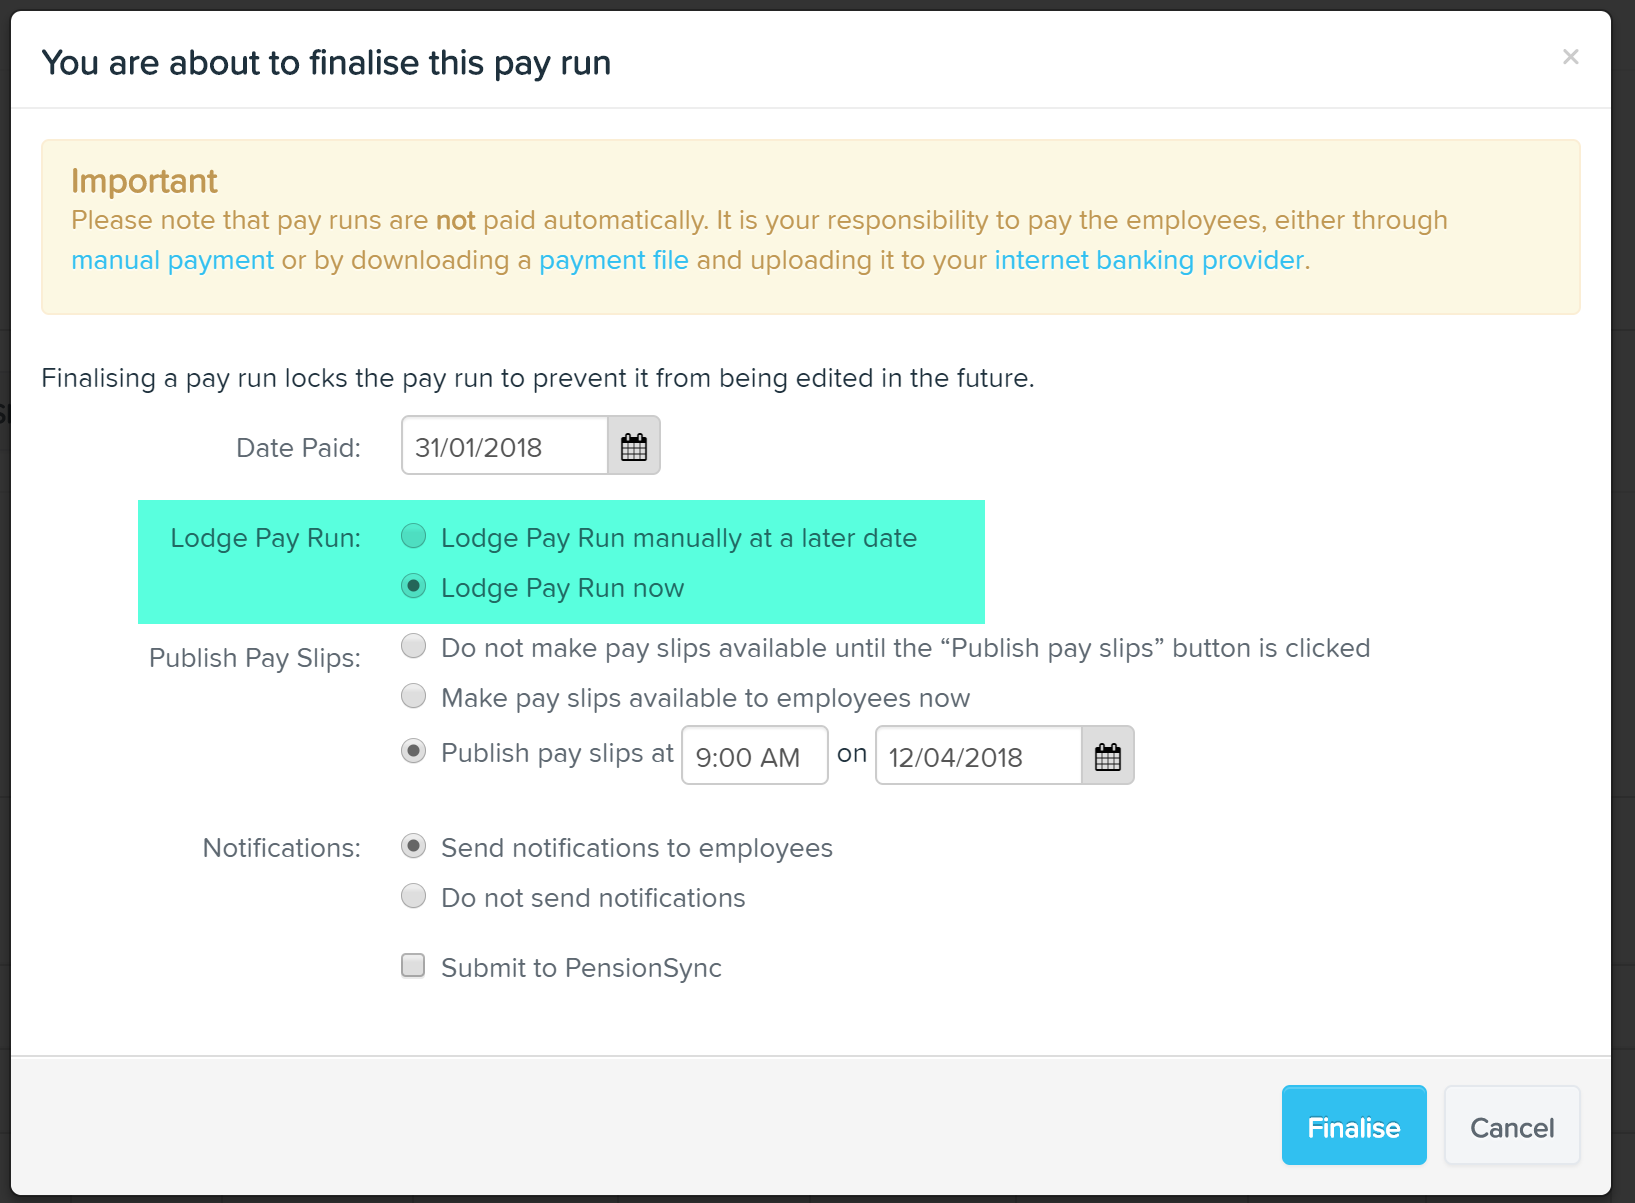Click inside the Date Paid field
Viewport: 1635px width, 1203px height.
500,445
